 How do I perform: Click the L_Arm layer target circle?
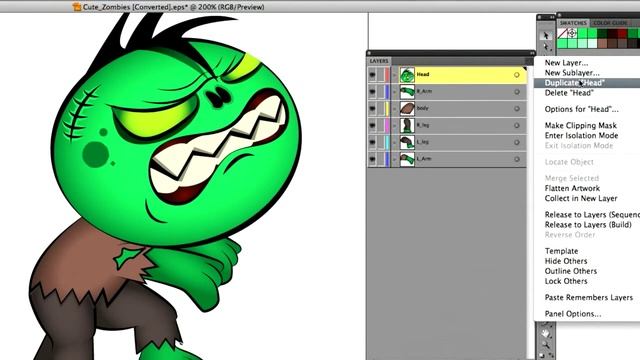(517, 159)
